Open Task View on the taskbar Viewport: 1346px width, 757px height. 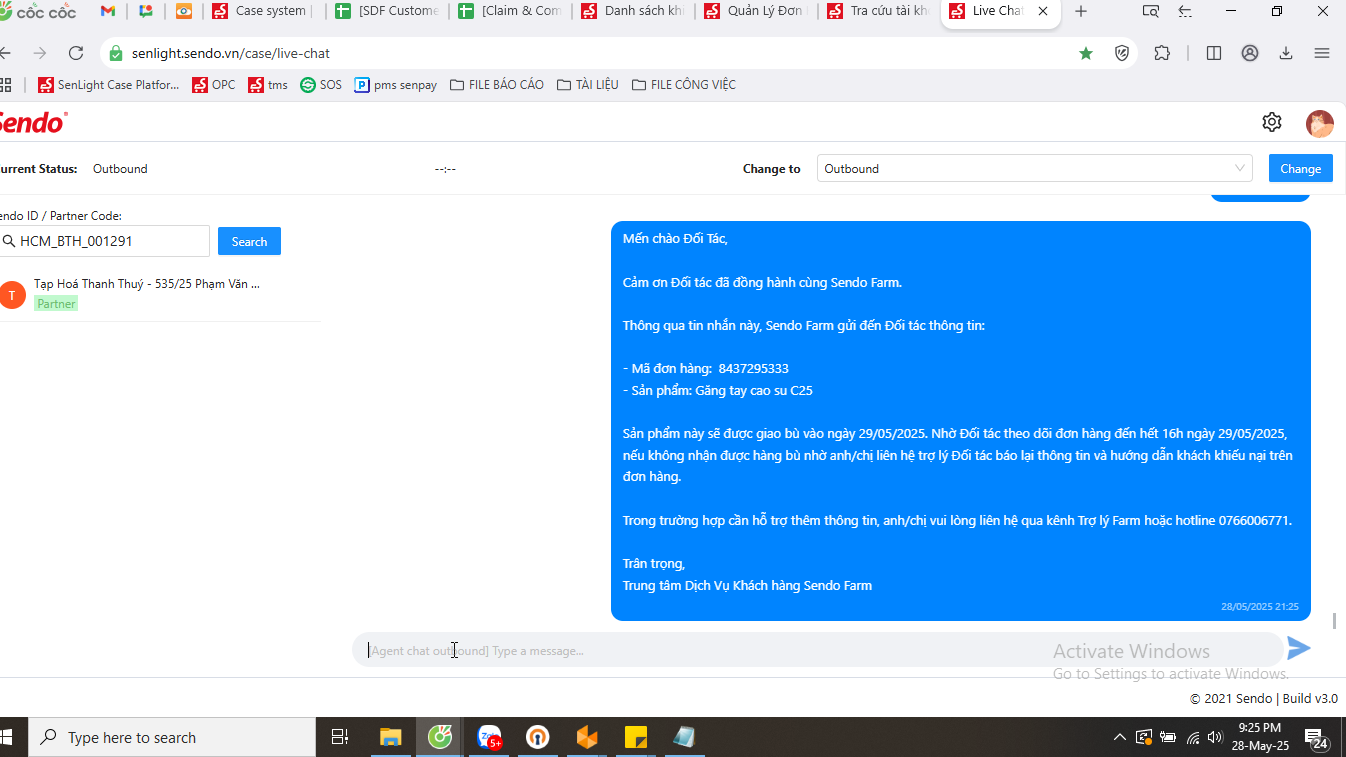(340, 737)
